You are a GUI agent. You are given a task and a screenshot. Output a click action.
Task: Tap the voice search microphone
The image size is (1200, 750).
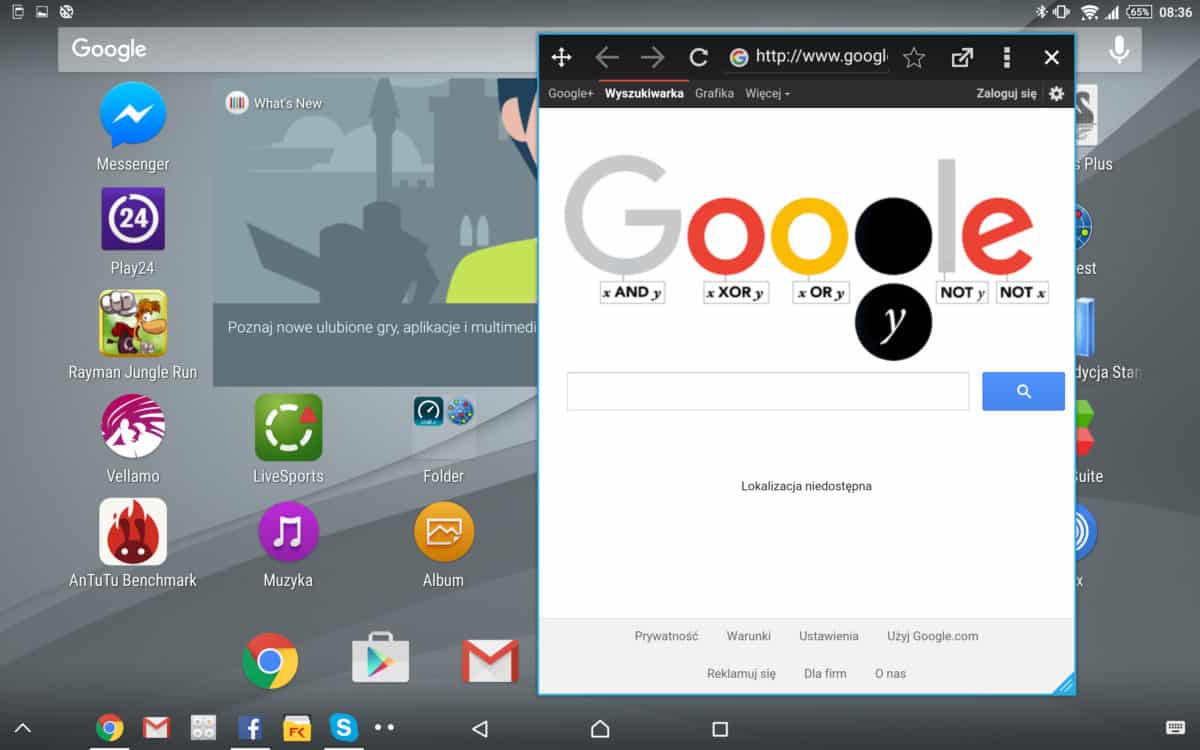[x=1119, y=49]
